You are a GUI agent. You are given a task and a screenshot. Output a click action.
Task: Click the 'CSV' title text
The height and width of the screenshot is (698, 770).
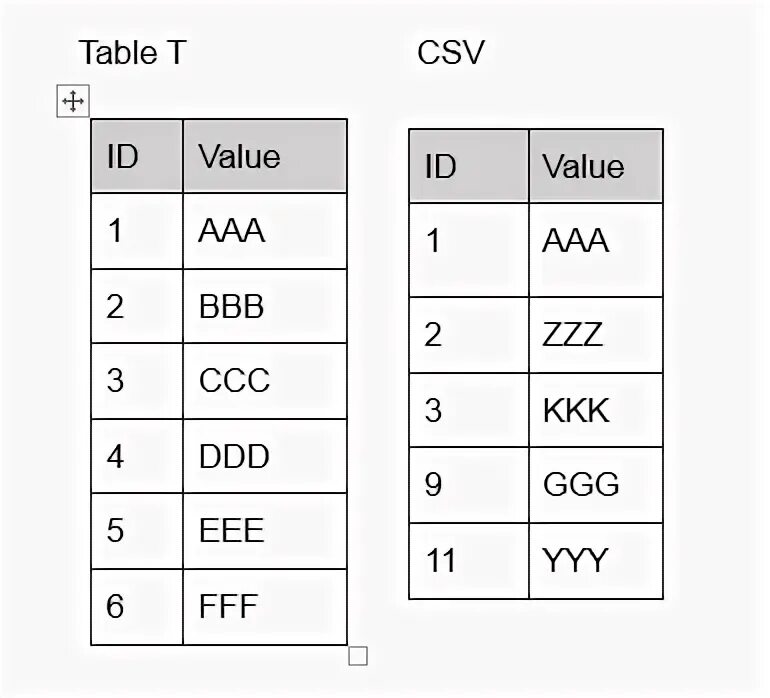coord(450,53)
